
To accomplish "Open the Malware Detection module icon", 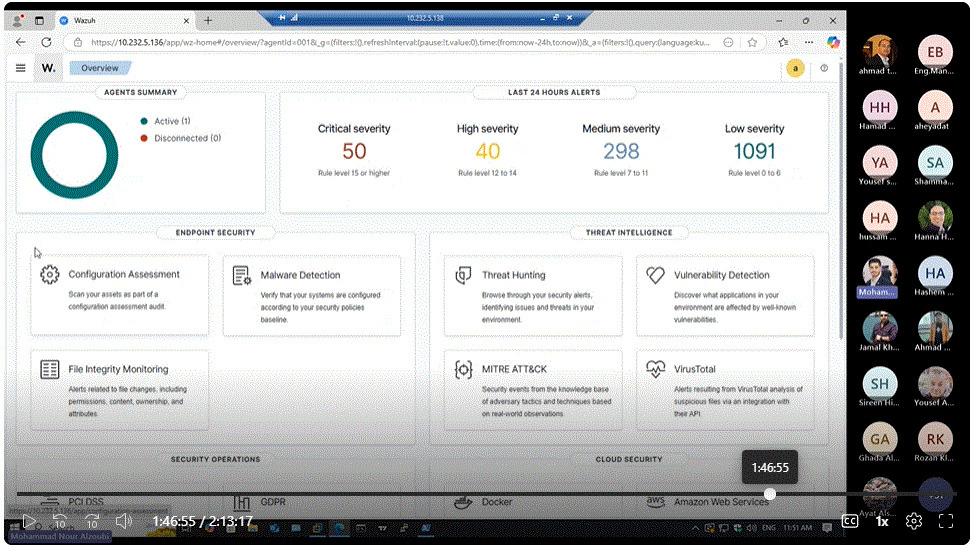I will 242,275.
